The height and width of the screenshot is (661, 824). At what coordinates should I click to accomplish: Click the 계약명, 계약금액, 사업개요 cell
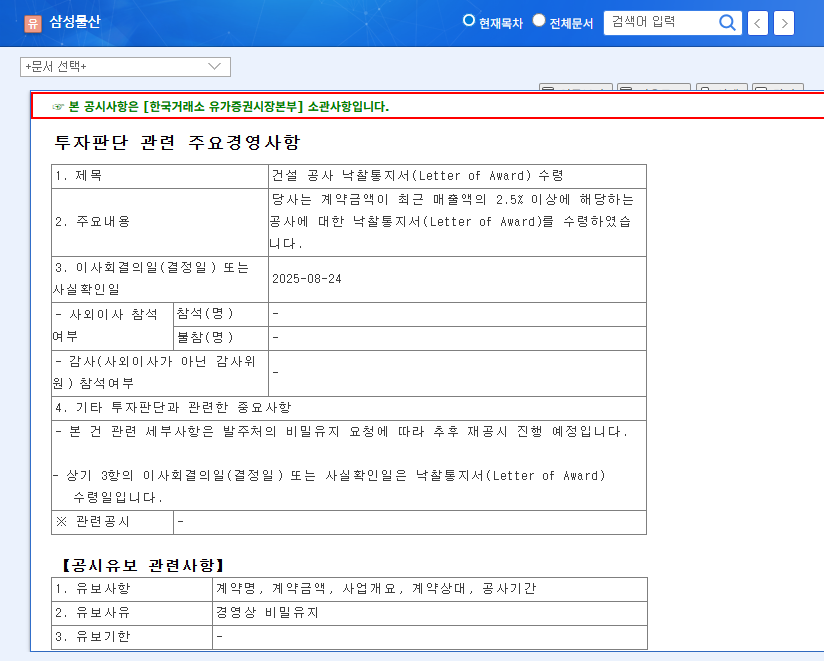(430, 589)
